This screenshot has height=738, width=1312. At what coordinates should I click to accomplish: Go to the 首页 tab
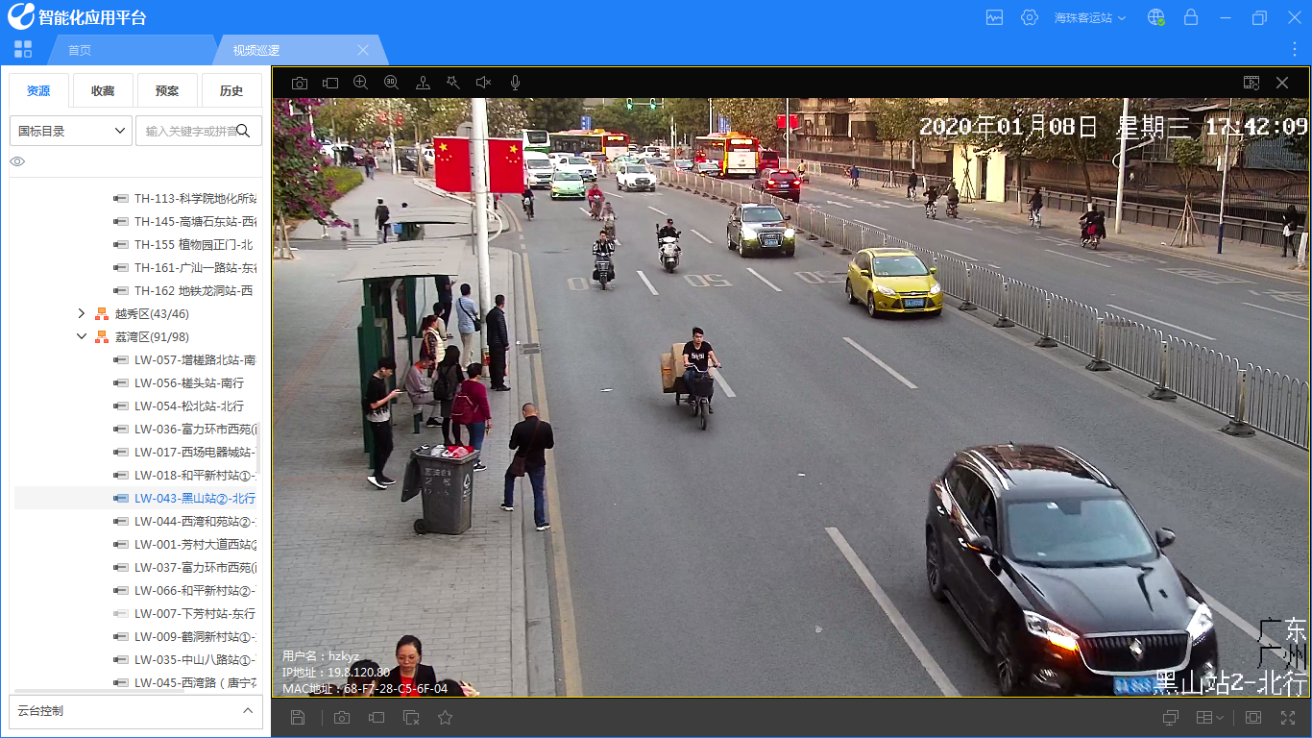coord(80,50)
